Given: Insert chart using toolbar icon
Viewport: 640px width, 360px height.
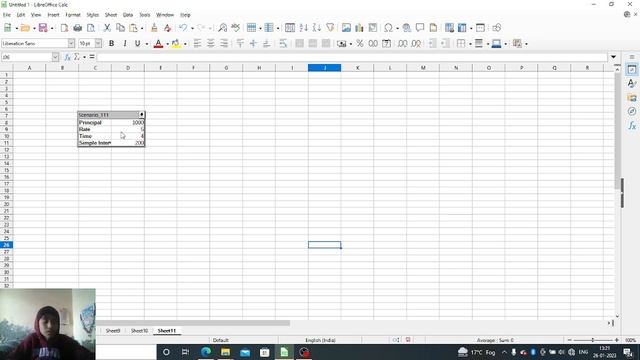Looking at the screenshot, I should click(x=359, y=28).
